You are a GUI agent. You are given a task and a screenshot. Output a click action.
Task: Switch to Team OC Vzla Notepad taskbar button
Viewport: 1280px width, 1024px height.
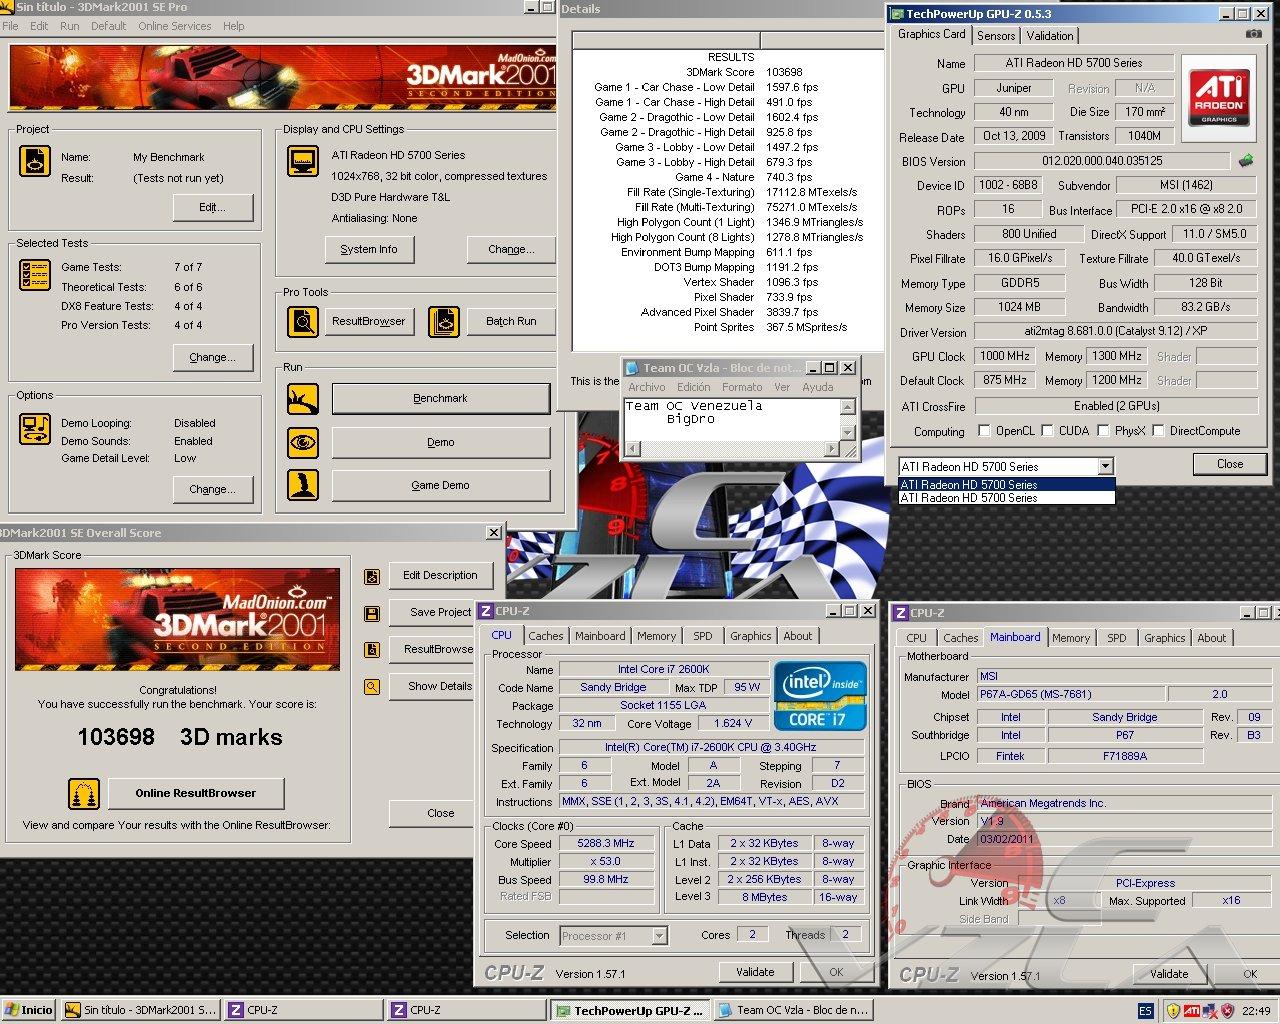pyautogui.click(x=793, y=1010)
